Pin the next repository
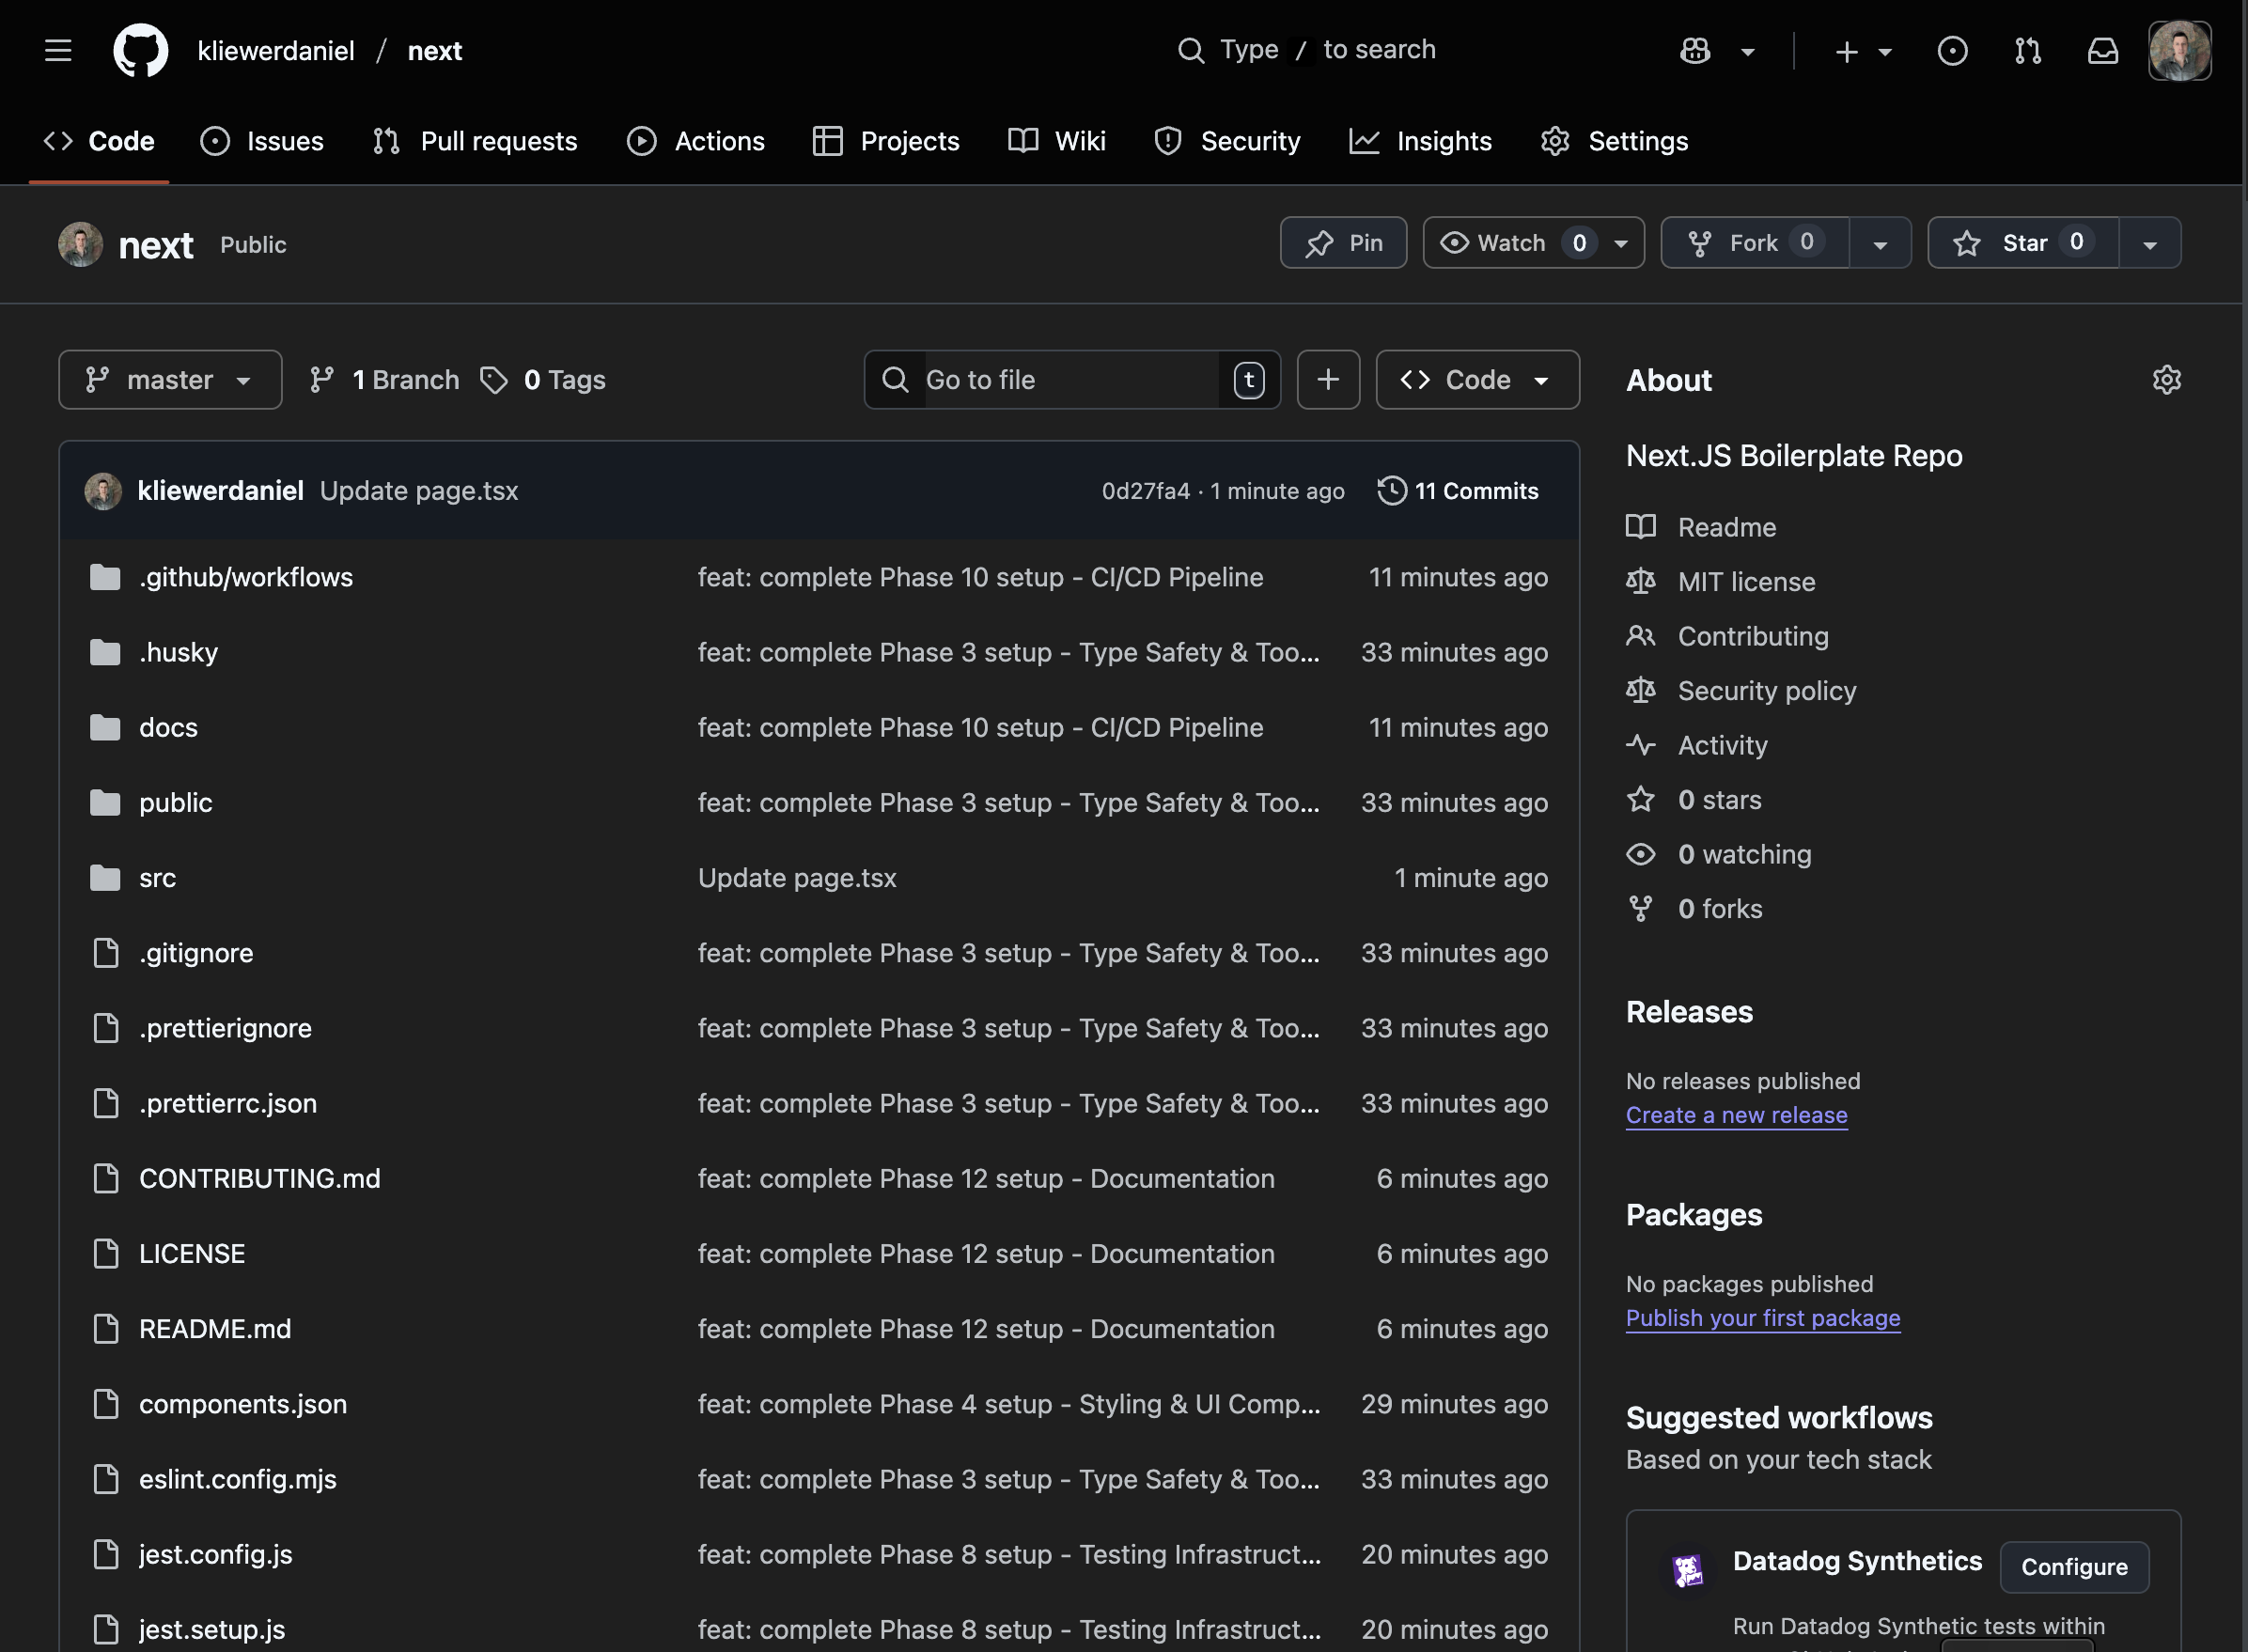Viewport: 2248px width, 1652px height. pyautogui.click(x=1343, y=243)
